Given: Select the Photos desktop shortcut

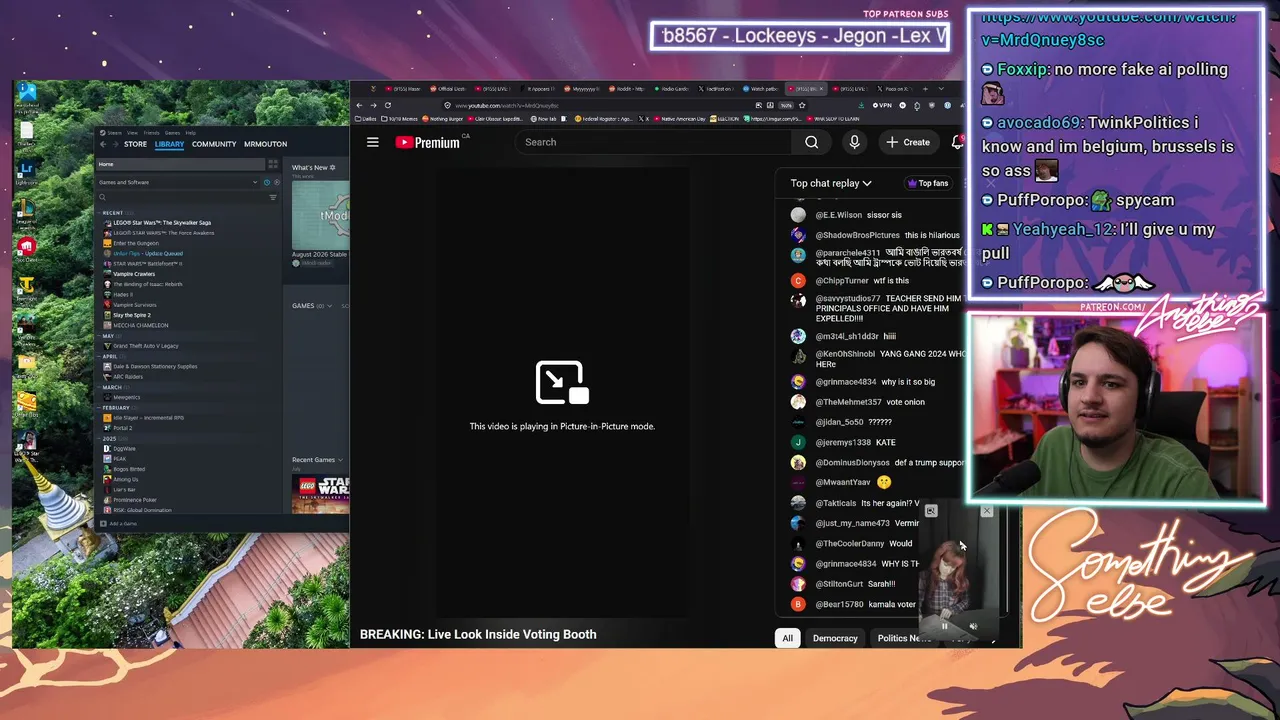Looking at the screenshot, I should pos(27,93).
